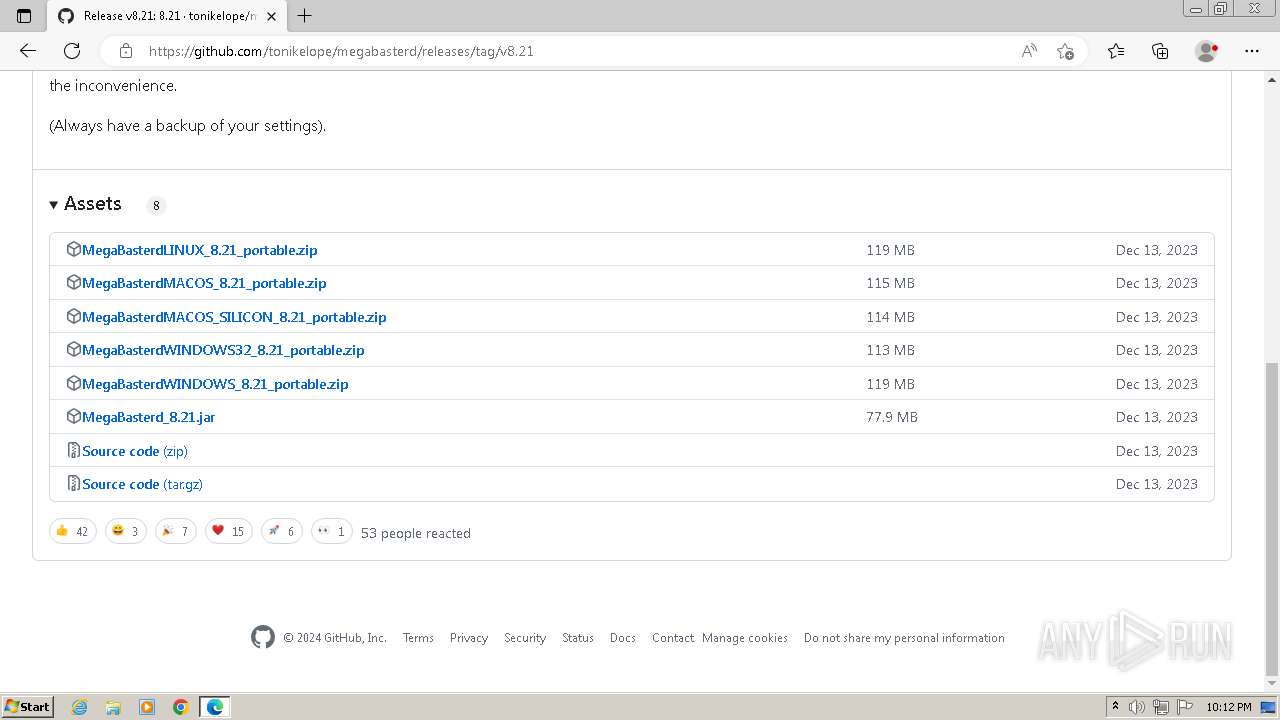The width and height of the screenshot is (1280, 720).
Task: Download Source code (tar.gz)
Action: click(x=142, y=484)
